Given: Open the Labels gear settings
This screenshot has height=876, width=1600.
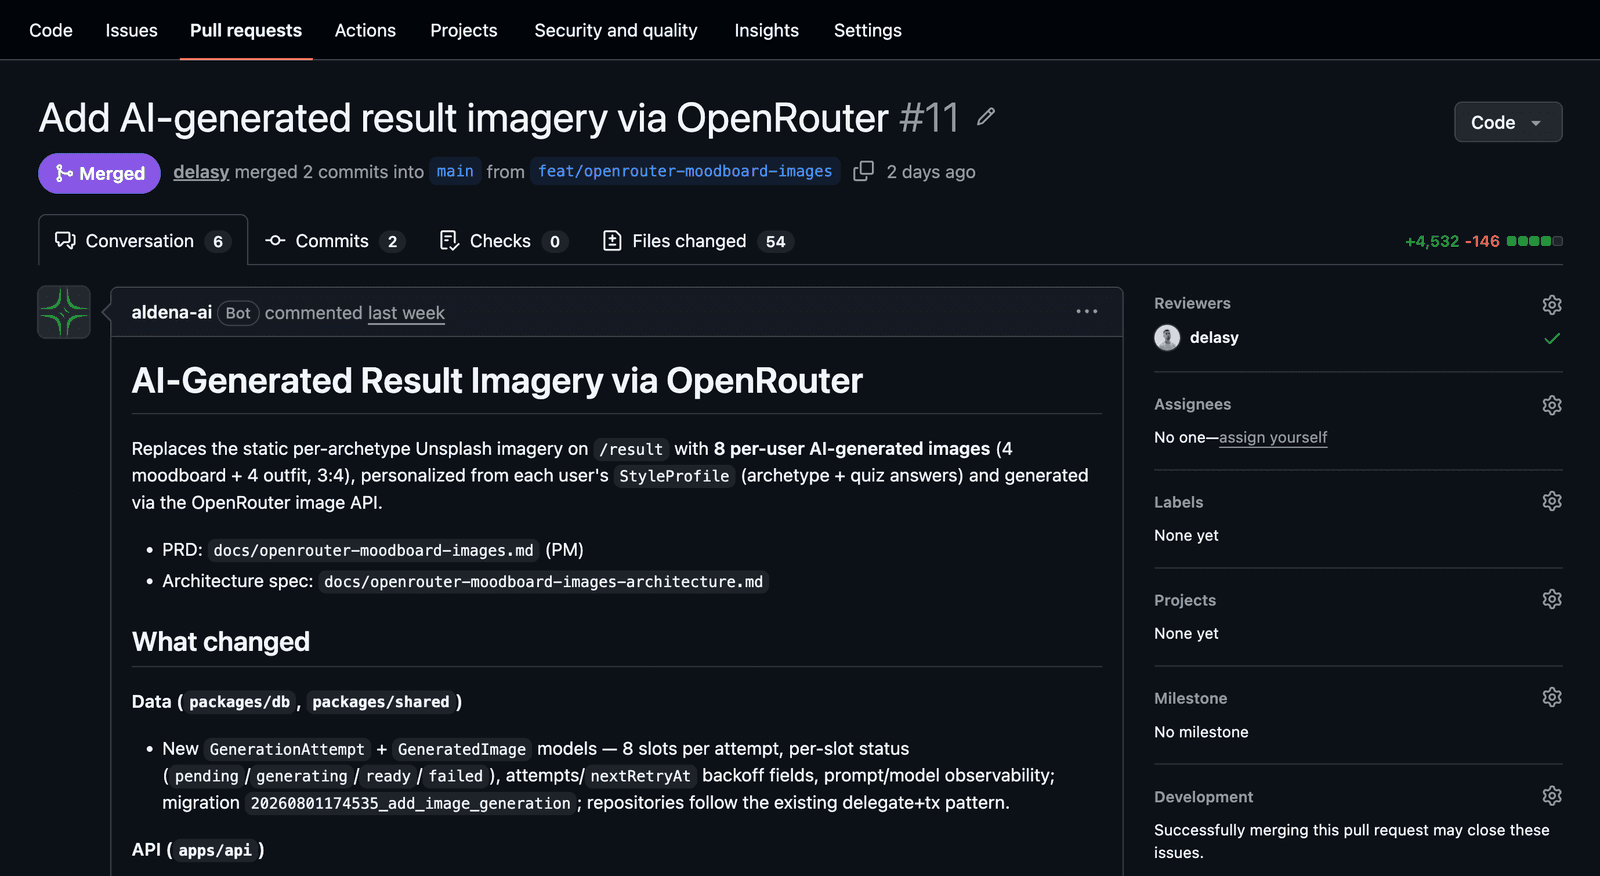Looking at the screenshot, I should tap(1551, 501).
